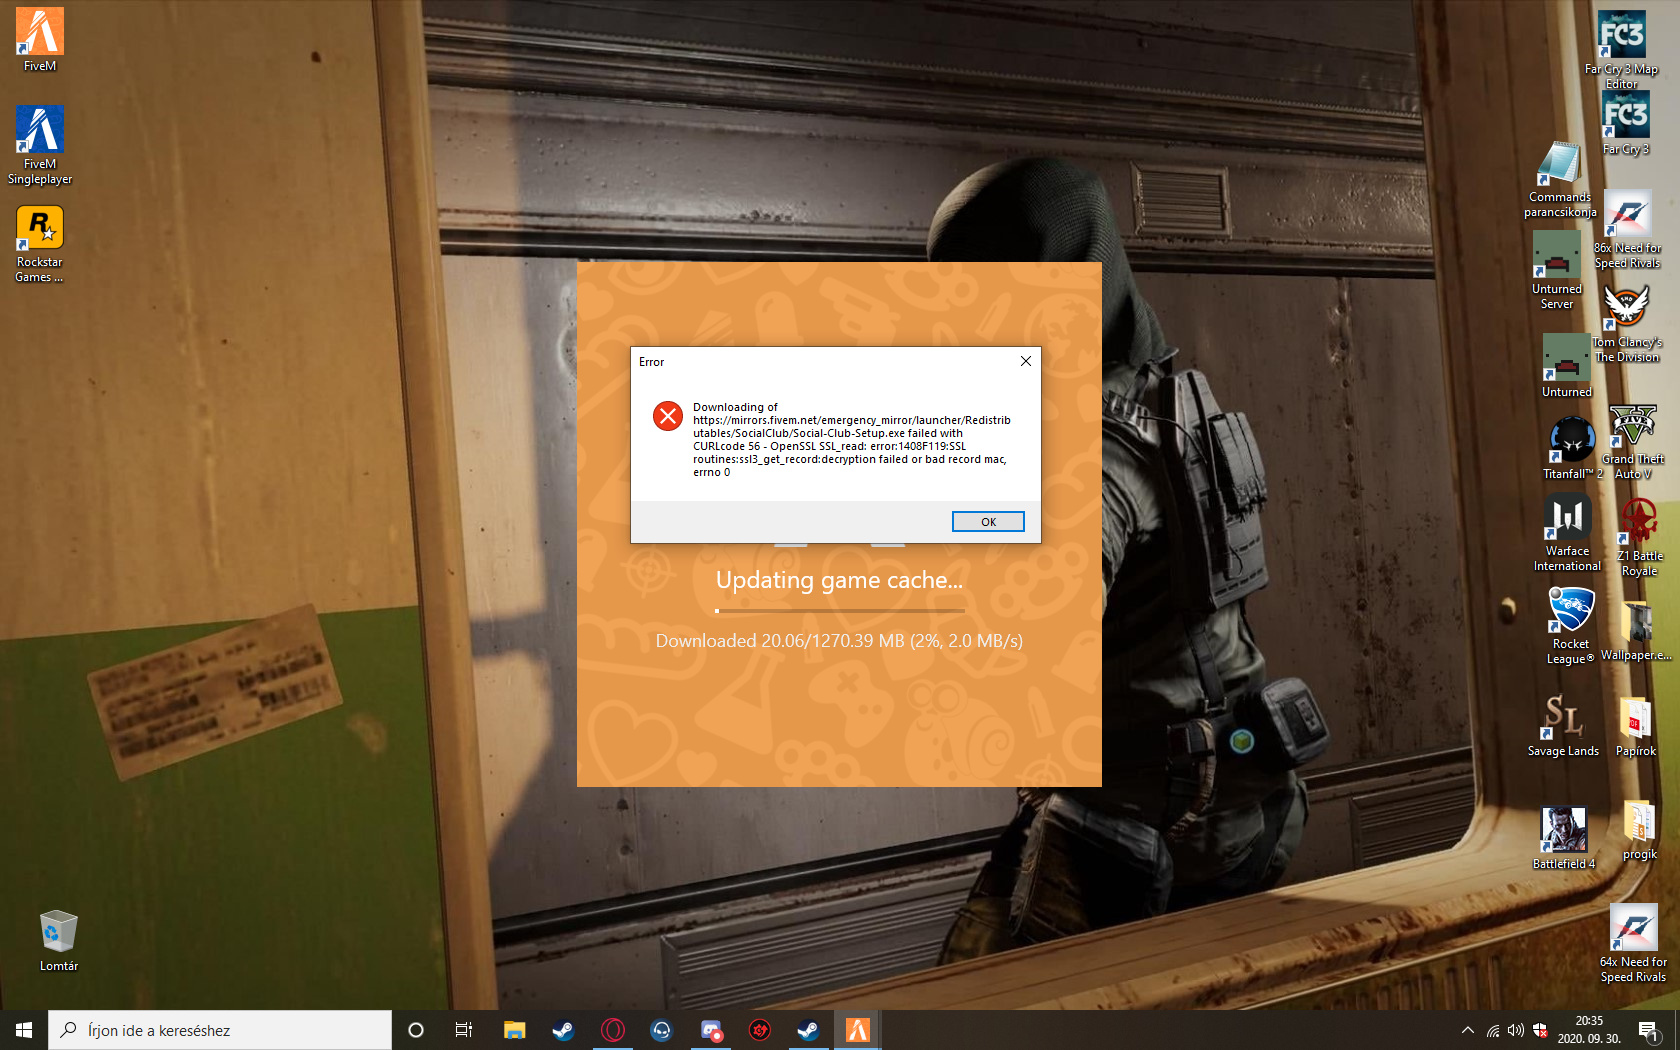
Task: Open TeamSpeak from the taskbar
Action: coord(662,1030)
